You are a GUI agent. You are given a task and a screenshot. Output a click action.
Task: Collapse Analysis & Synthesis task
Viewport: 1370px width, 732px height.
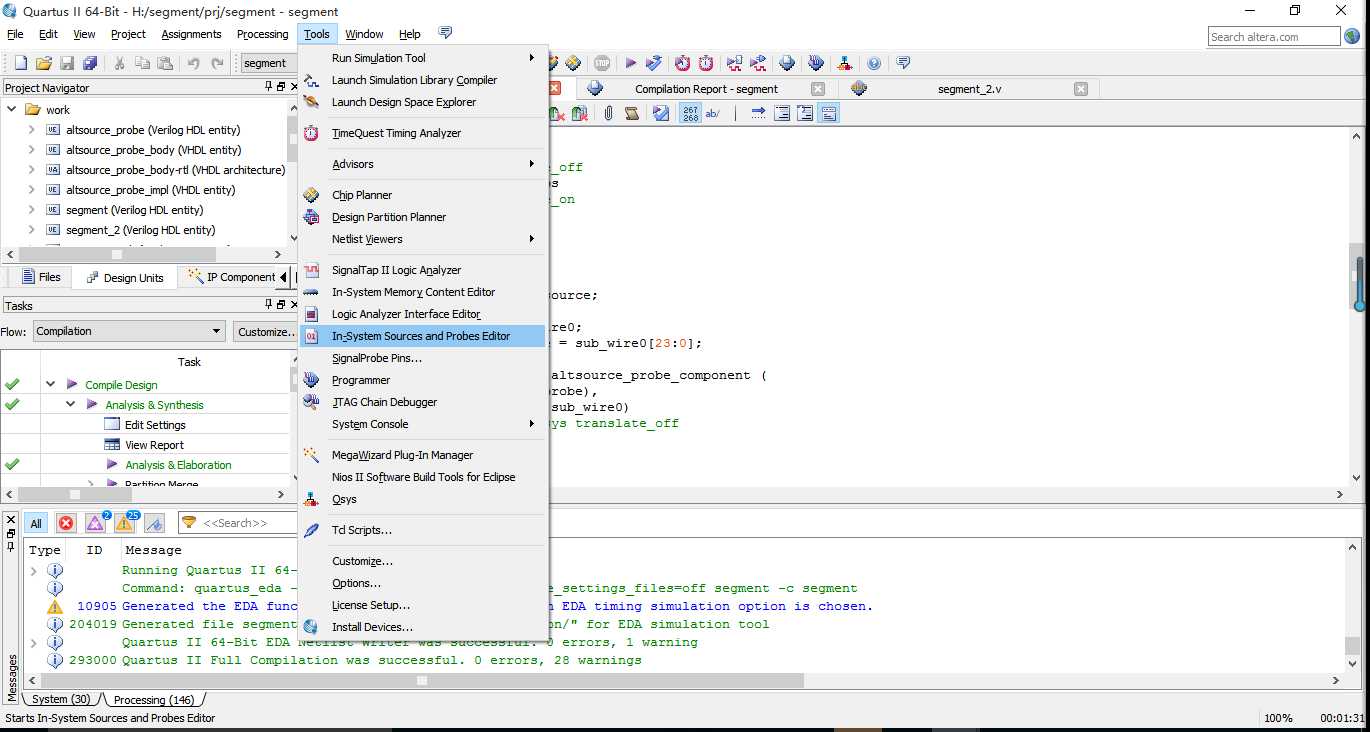(71, 405)
